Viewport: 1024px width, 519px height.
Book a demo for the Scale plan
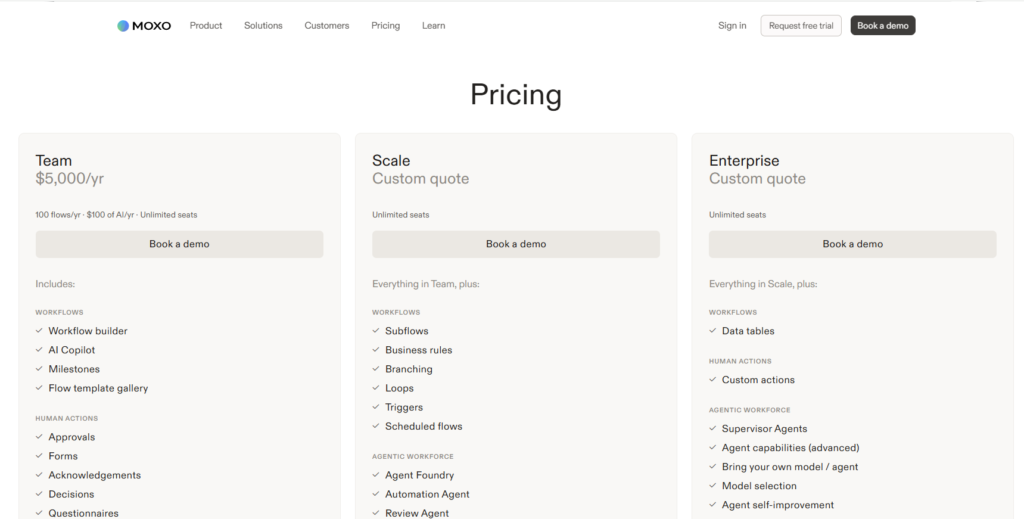click(x=516, y=244)
